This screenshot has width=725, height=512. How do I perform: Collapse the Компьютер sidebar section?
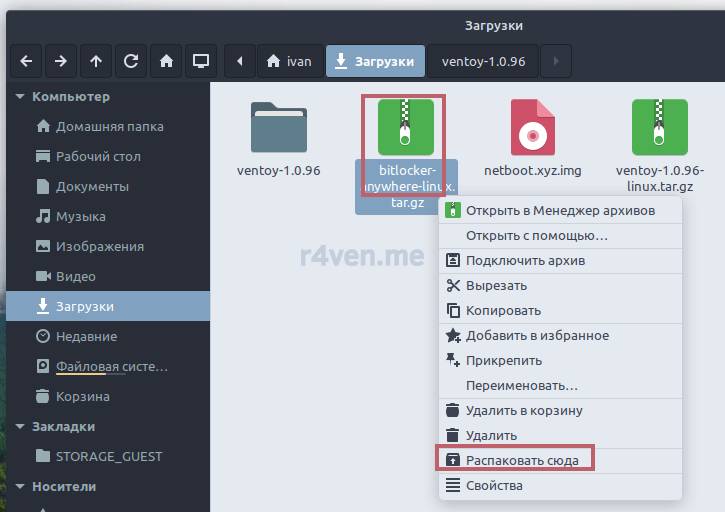click(x=20, y=97)
